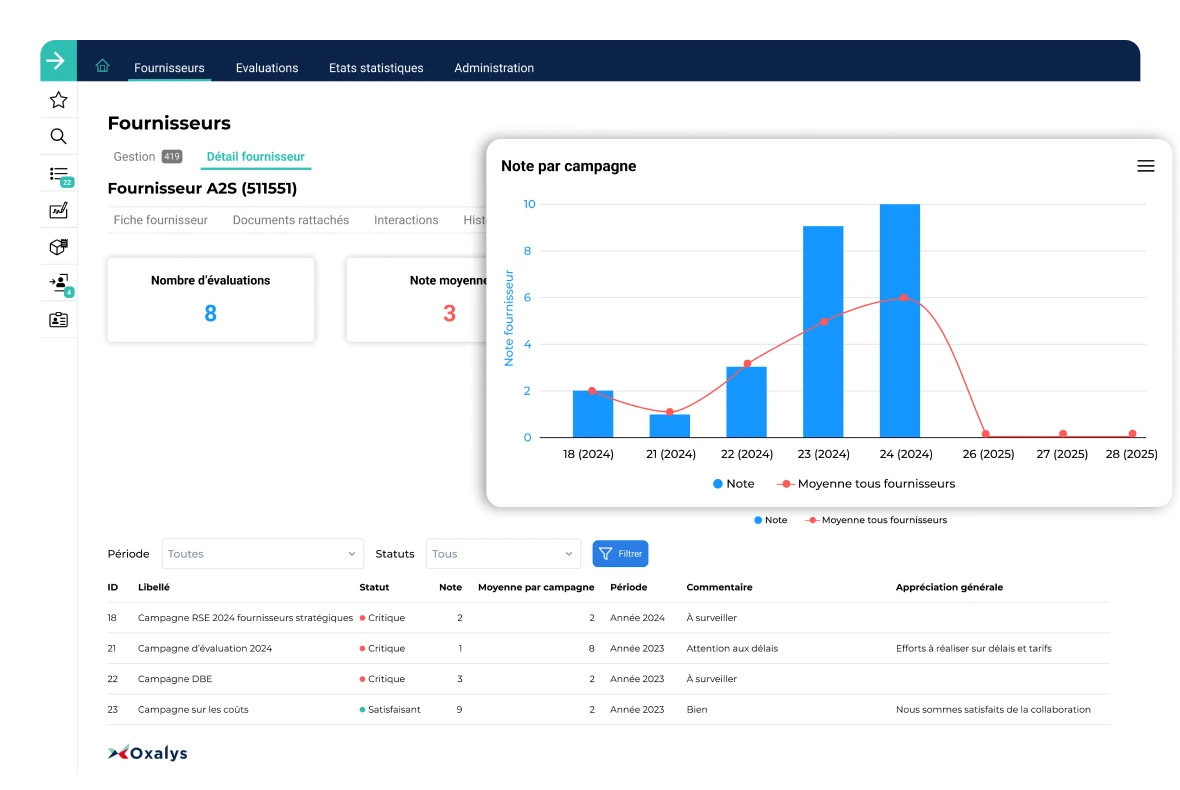Viewport: 1180px width, 790px height.
Task: Open the Etats statistiques menu
Action: click(376, 68)
